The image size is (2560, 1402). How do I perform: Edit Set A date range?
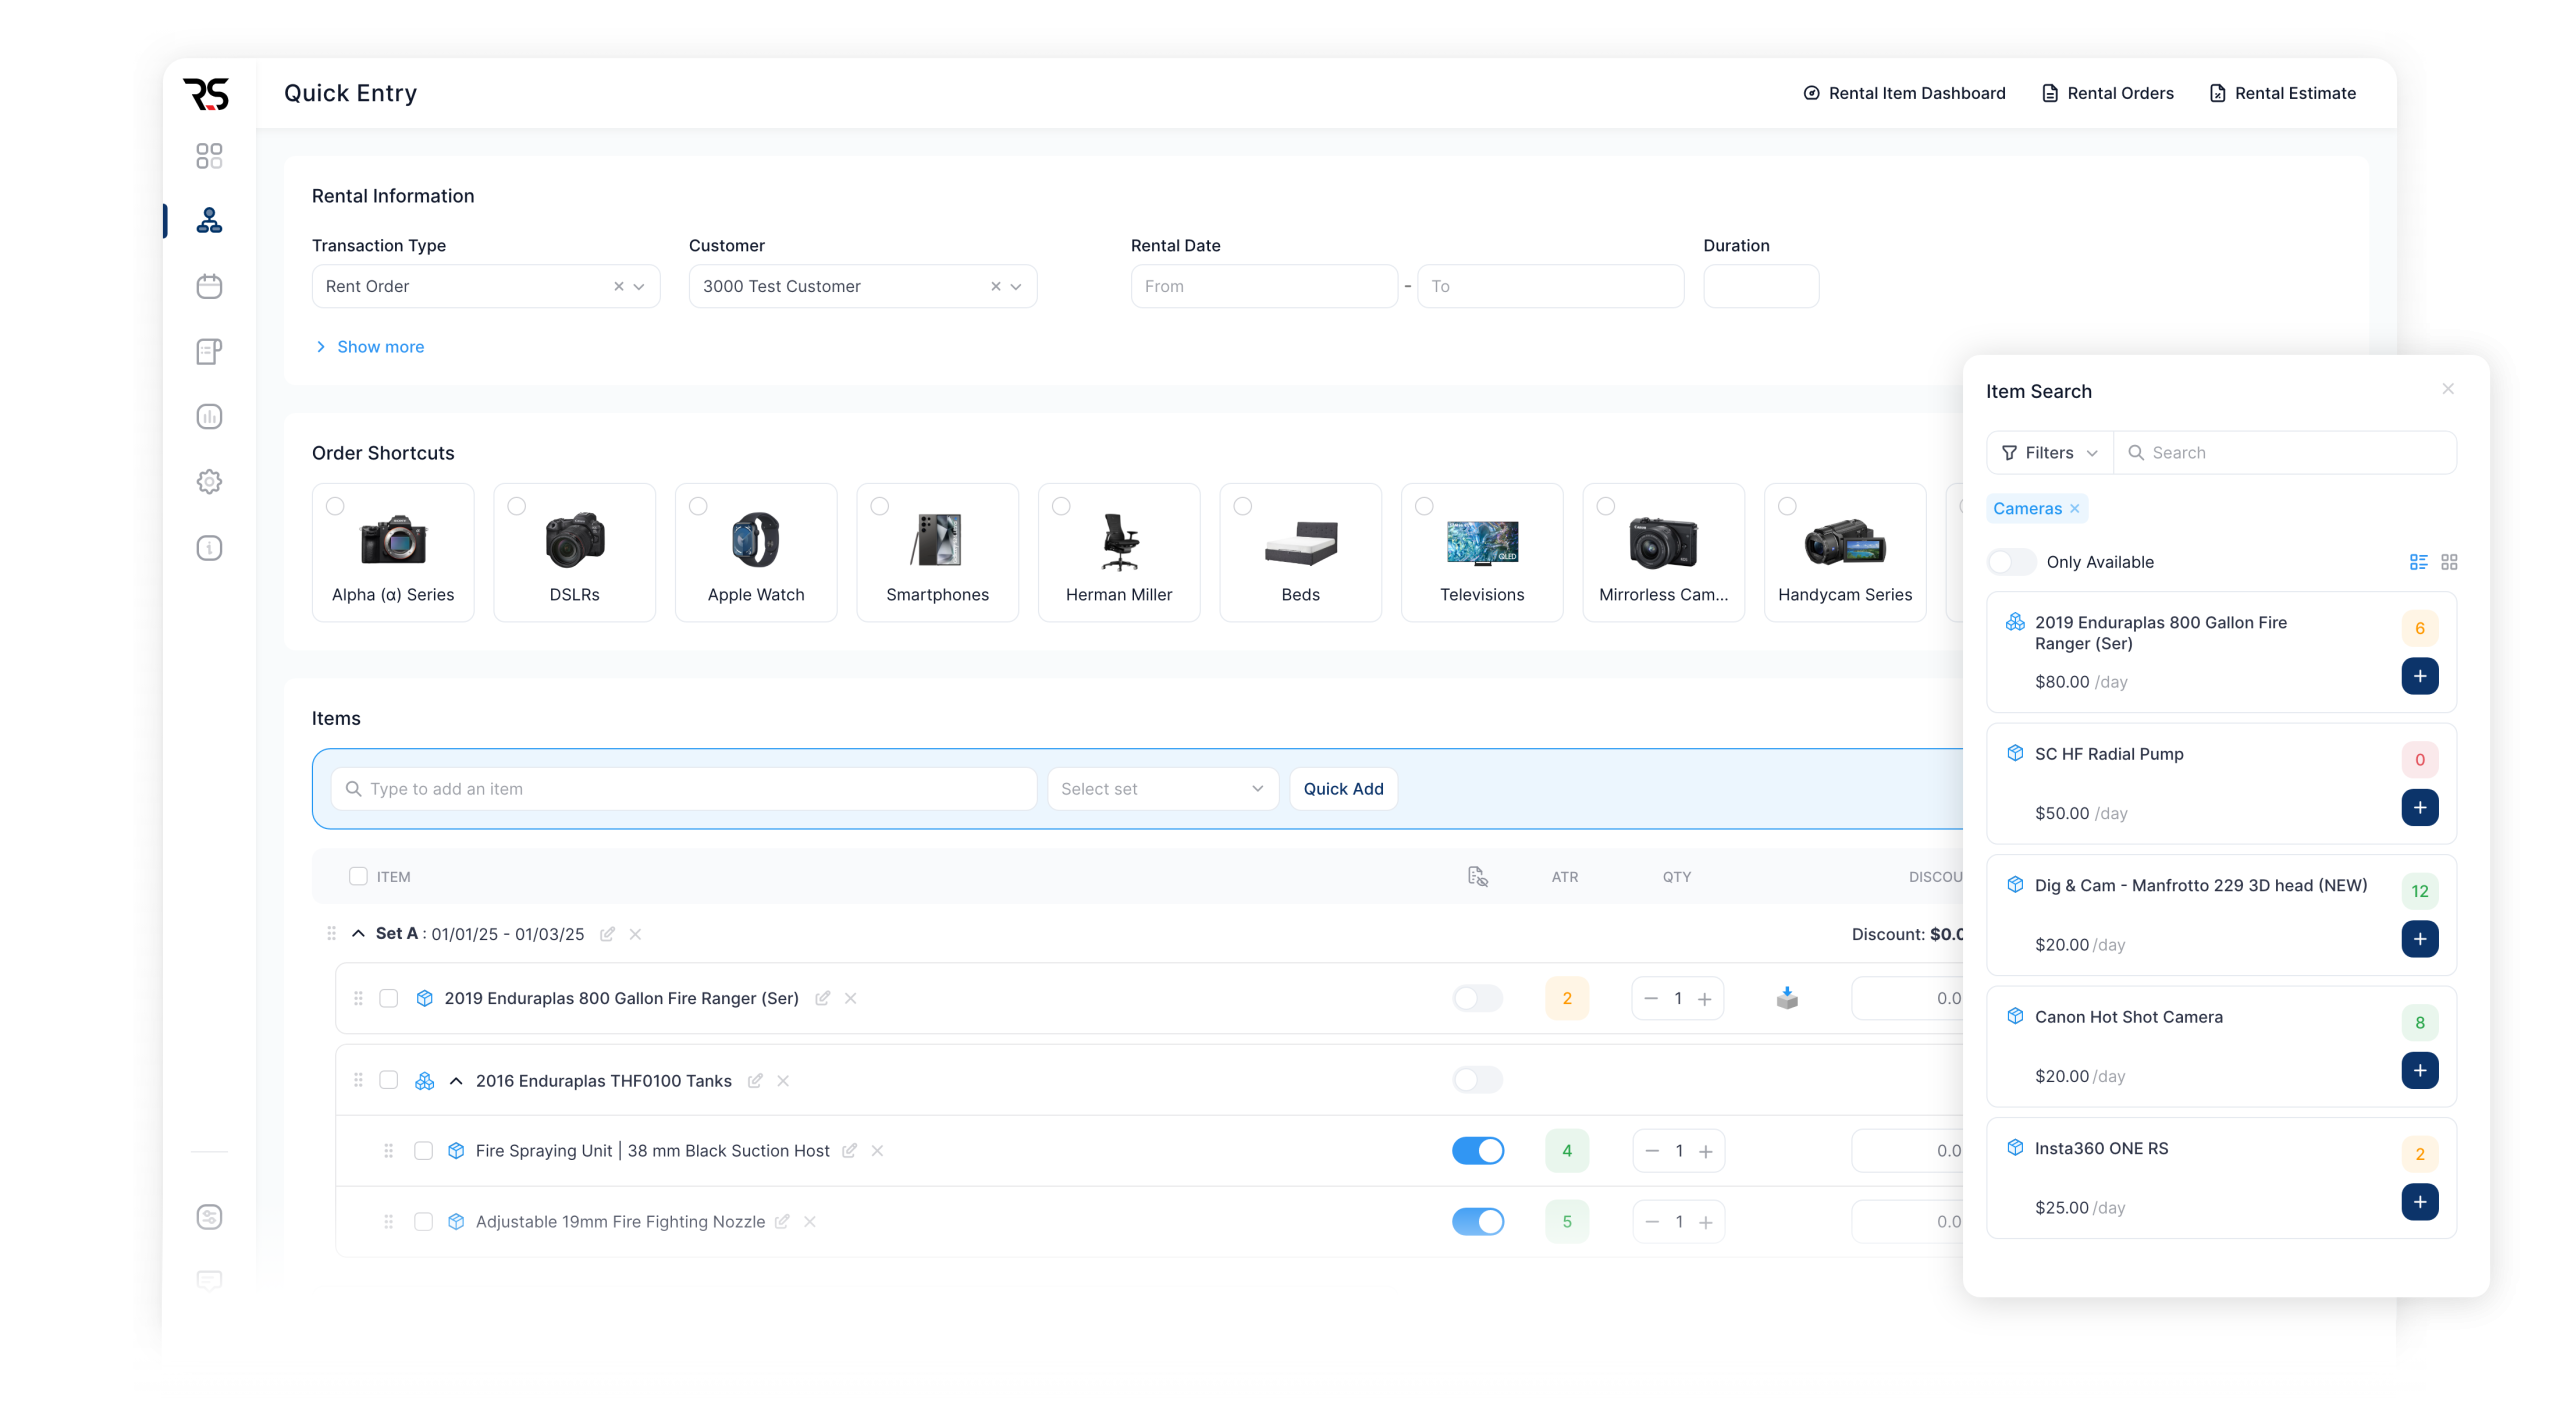click(x=607, y=934)
